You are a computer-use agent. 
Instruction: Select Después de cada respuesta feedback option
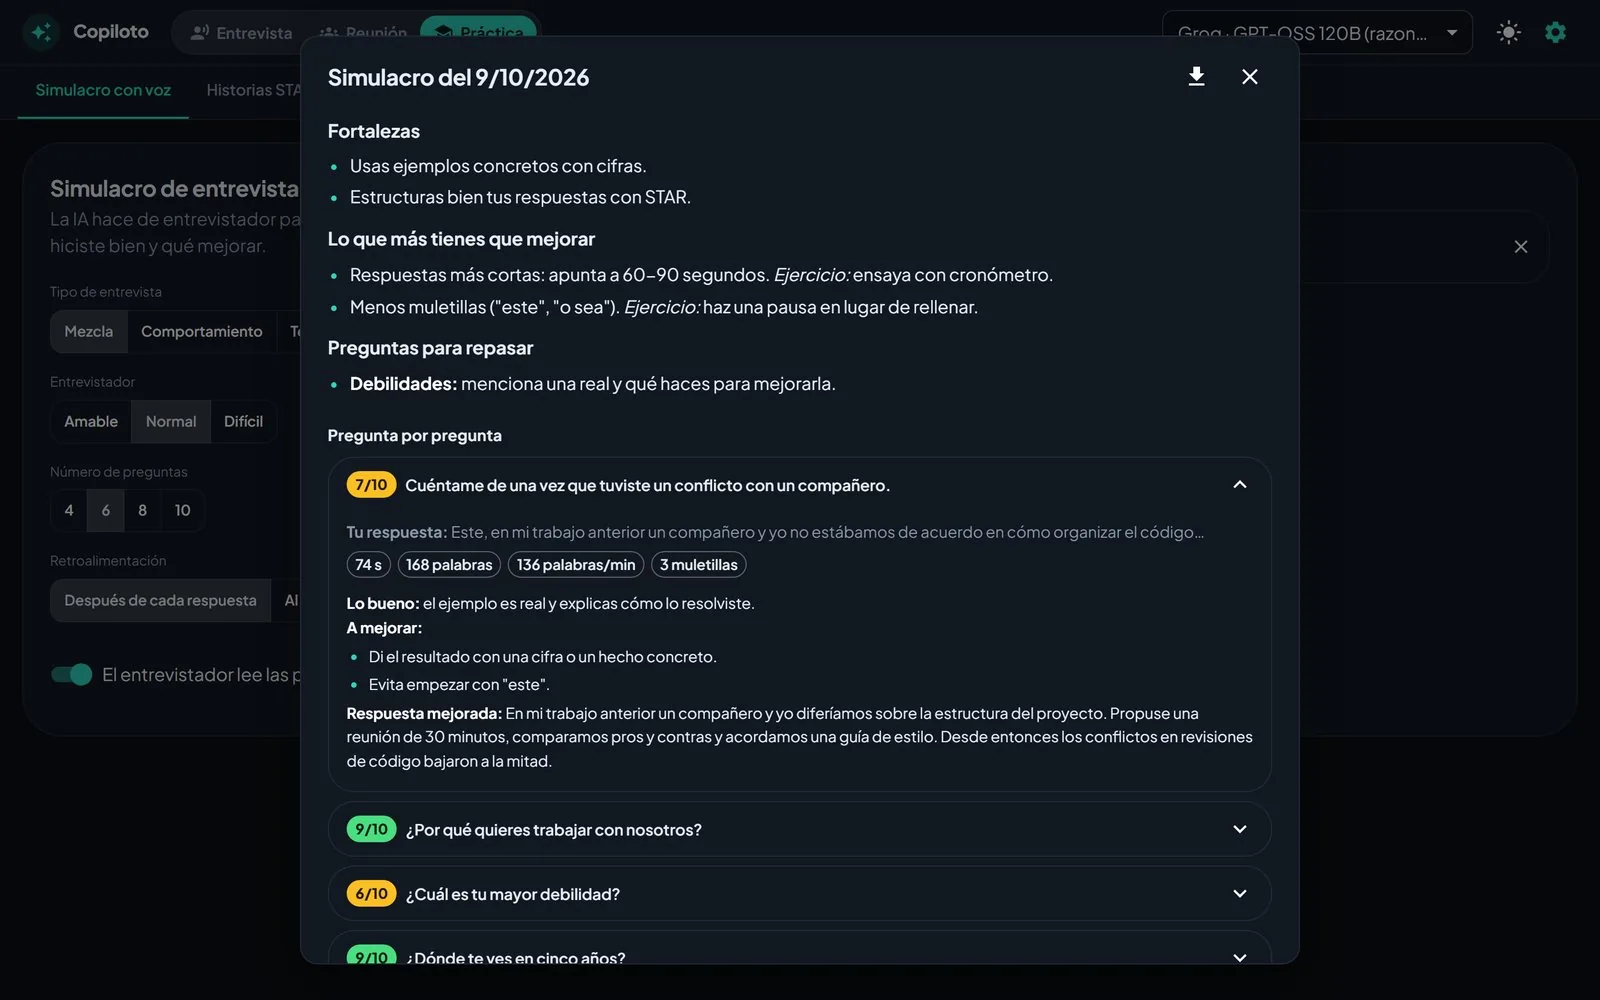[160, 601]
